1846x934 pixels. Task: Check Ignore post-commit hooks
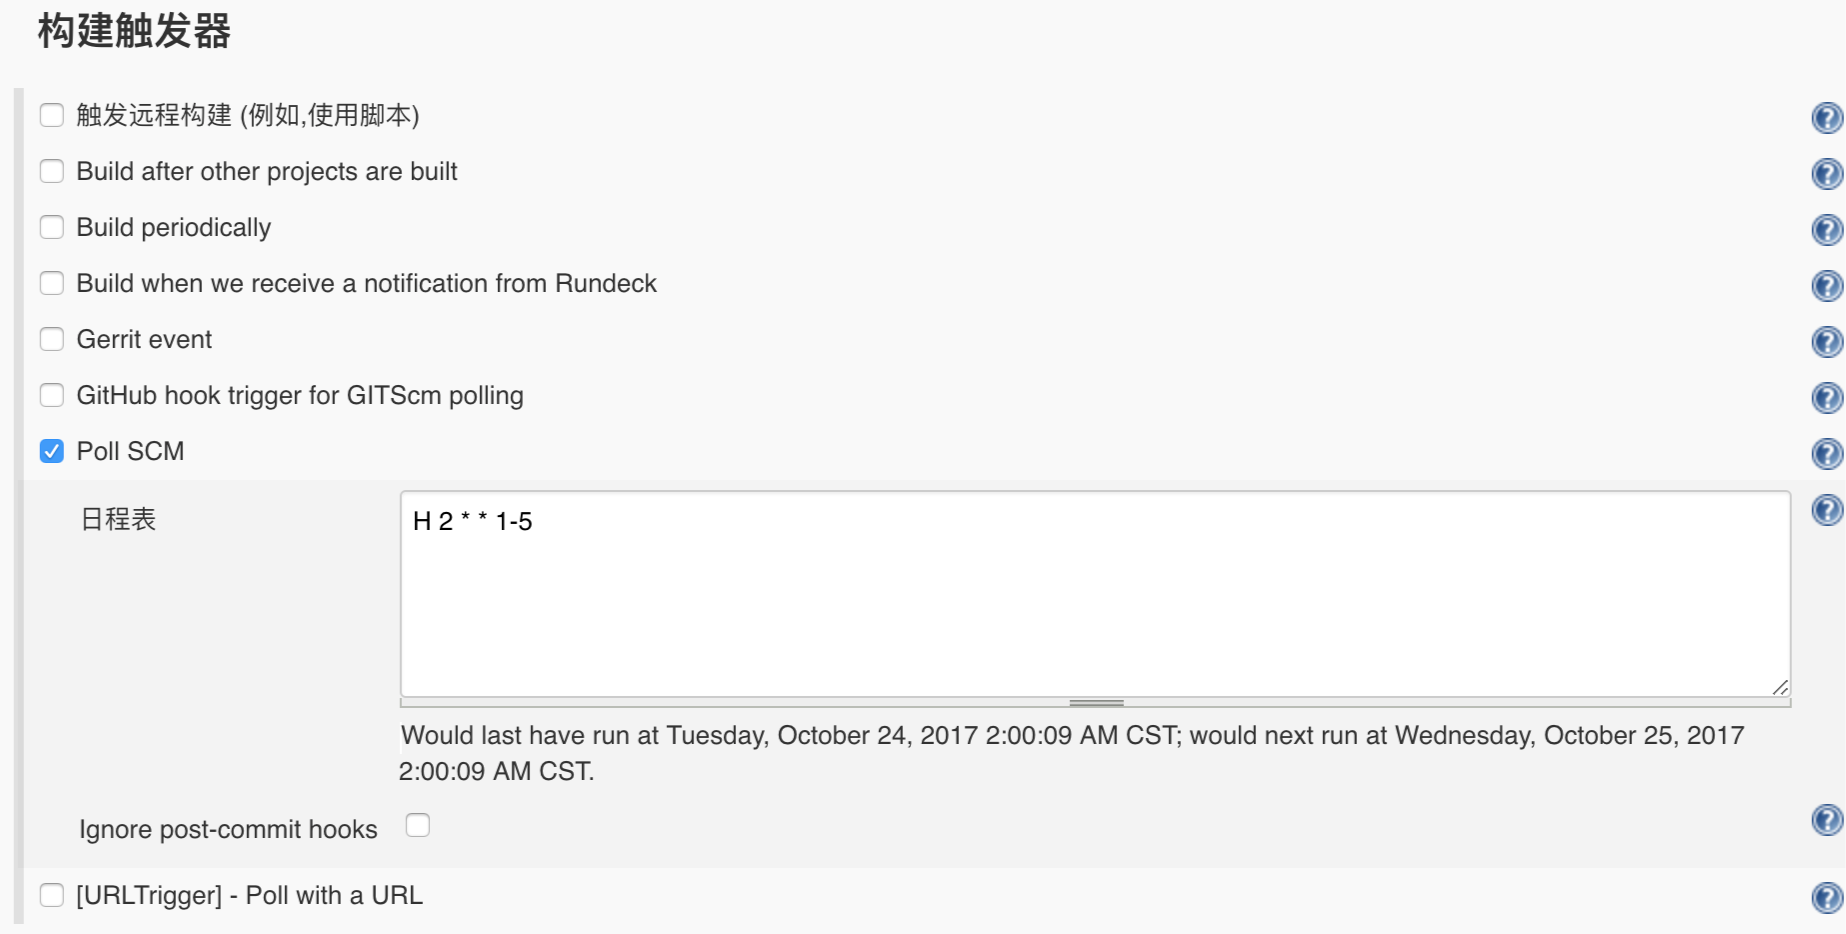pyautogui.click(x=418, y=824)
